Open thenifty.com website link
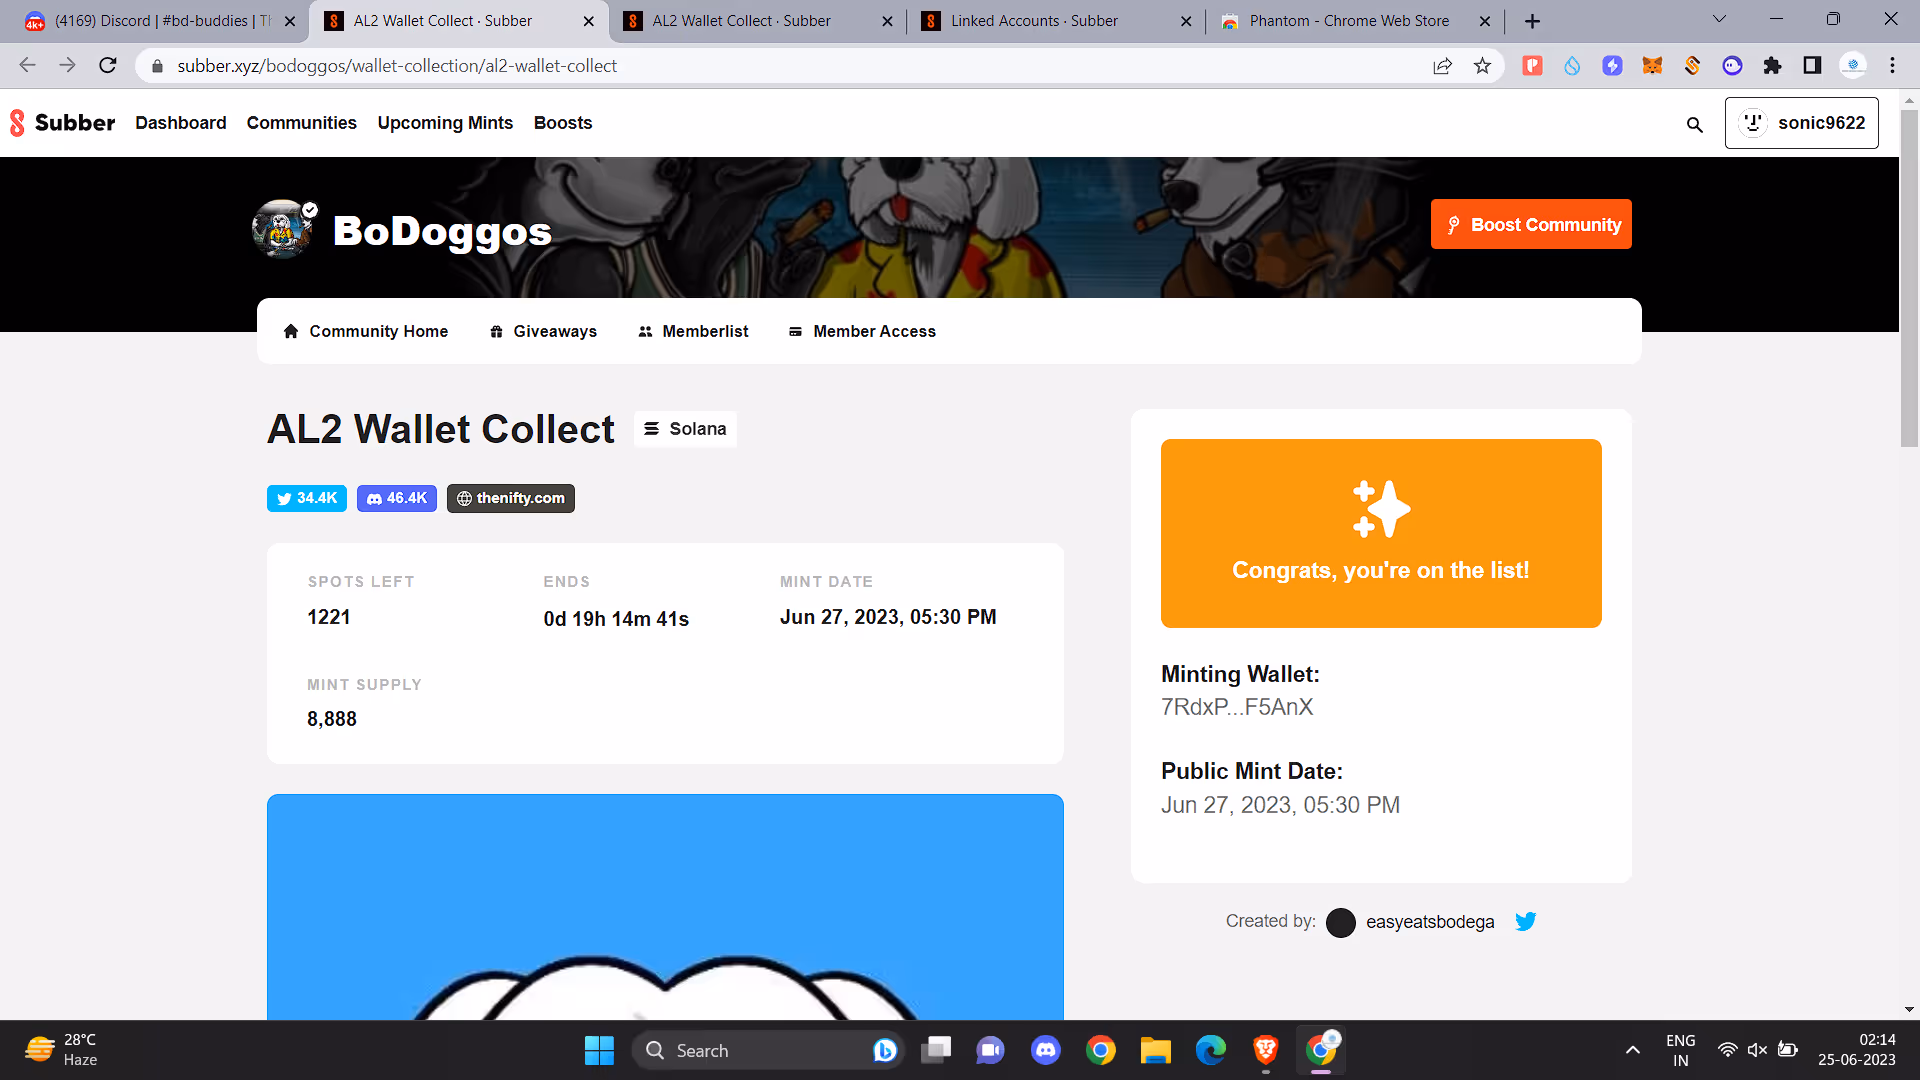 (510, 498)
